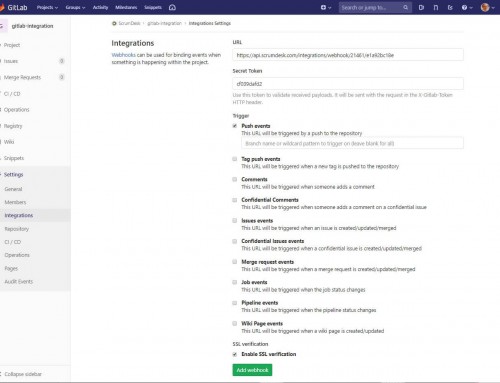This screenshot has width=500, height=383.
Task: Open Milestones in top navigation
Action: coord(126,7)
